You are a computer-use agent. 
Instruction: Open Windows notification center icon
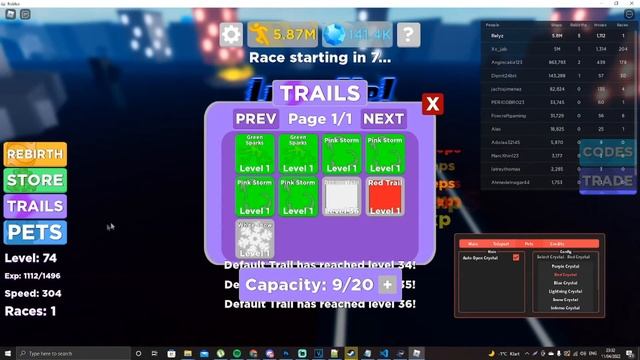coord(630,353)
